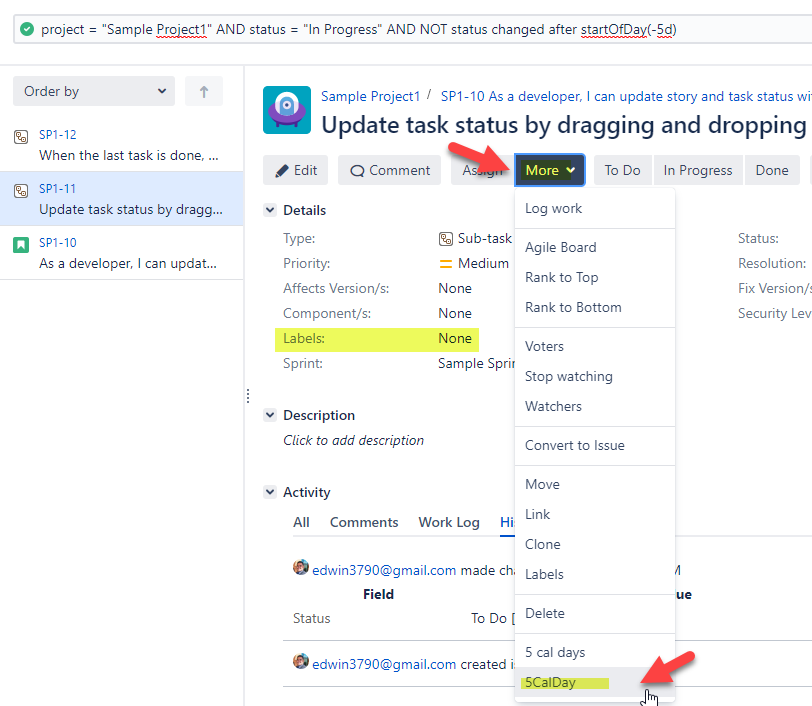Open the SP1-10 parent issue breadcrumb link
The image size is (812, 706).
[626, 96]
